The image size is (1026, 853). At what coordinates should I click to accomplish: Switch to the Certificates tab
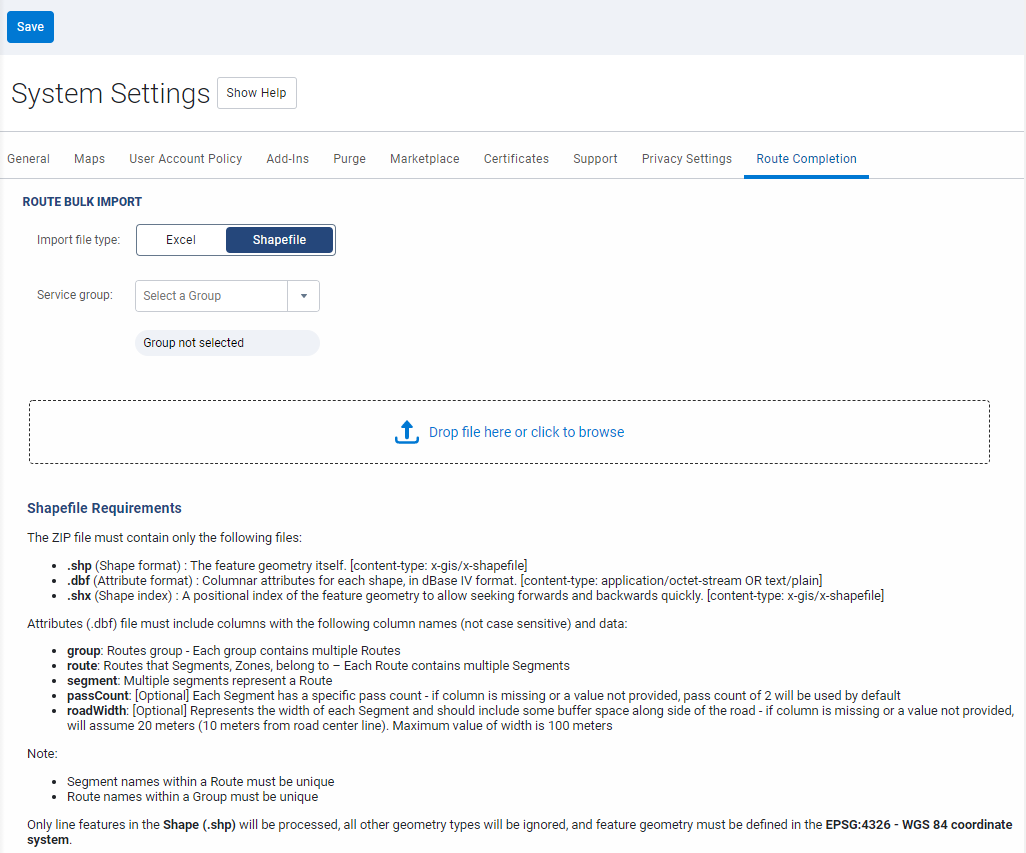pos(516,159)
